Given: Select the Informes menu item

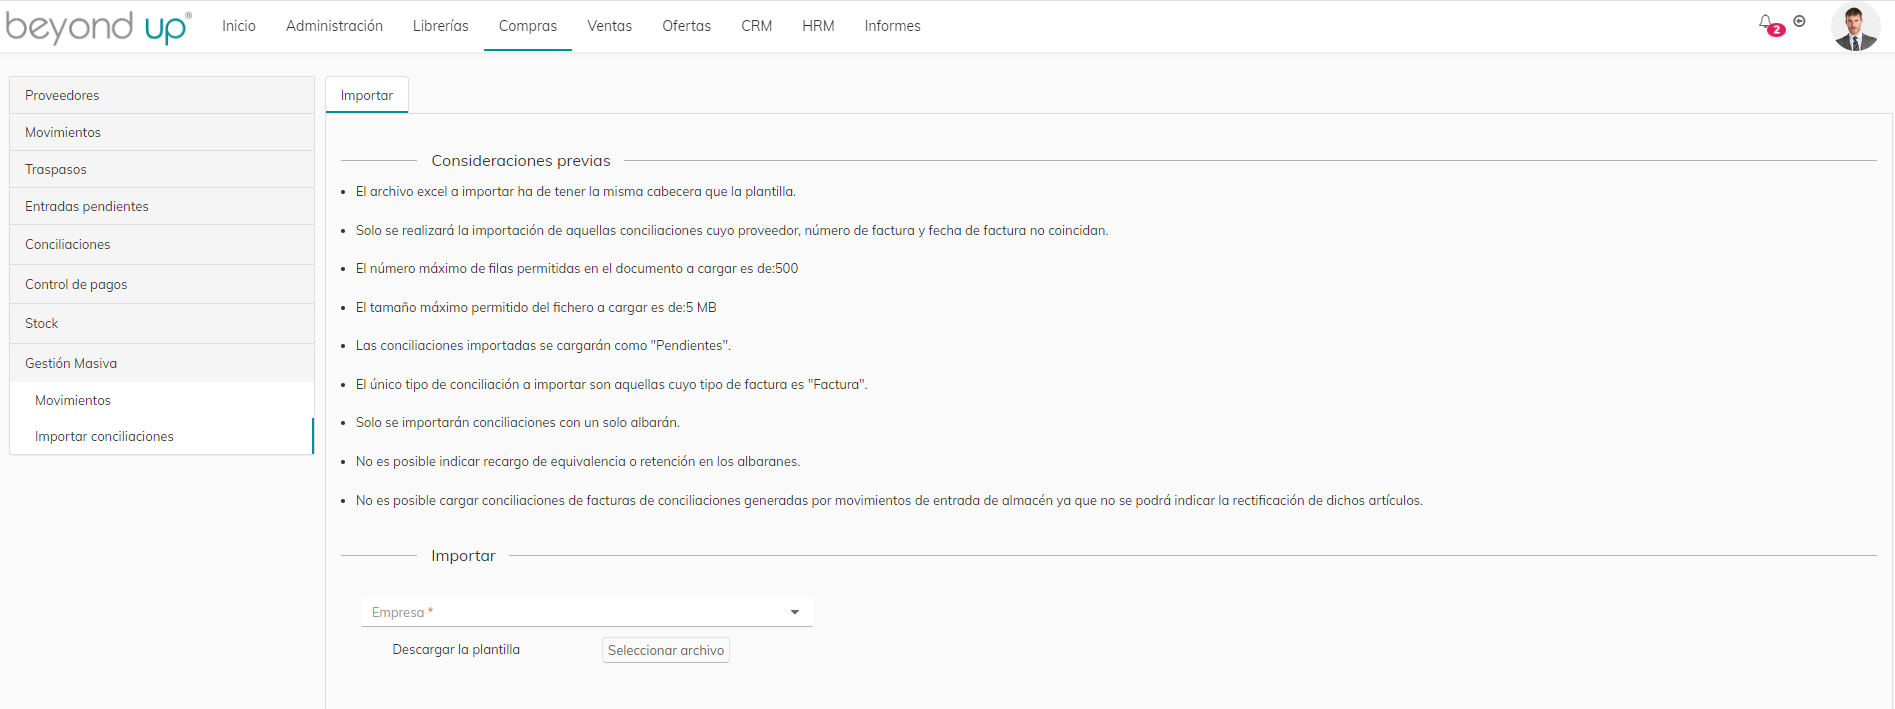Looking at the screenshot, I should [892, 26].
